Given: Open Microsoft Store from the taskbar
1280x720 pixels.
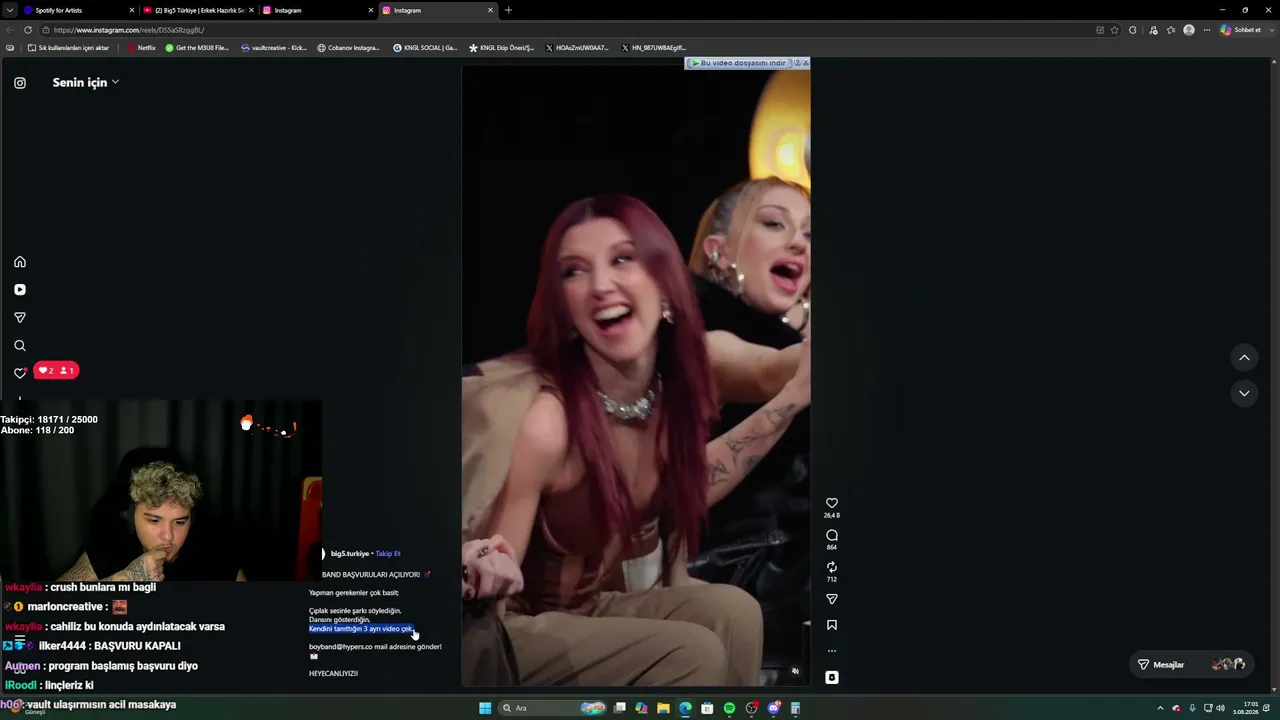Looking at the screenshot, I should (x=707, y=708).
